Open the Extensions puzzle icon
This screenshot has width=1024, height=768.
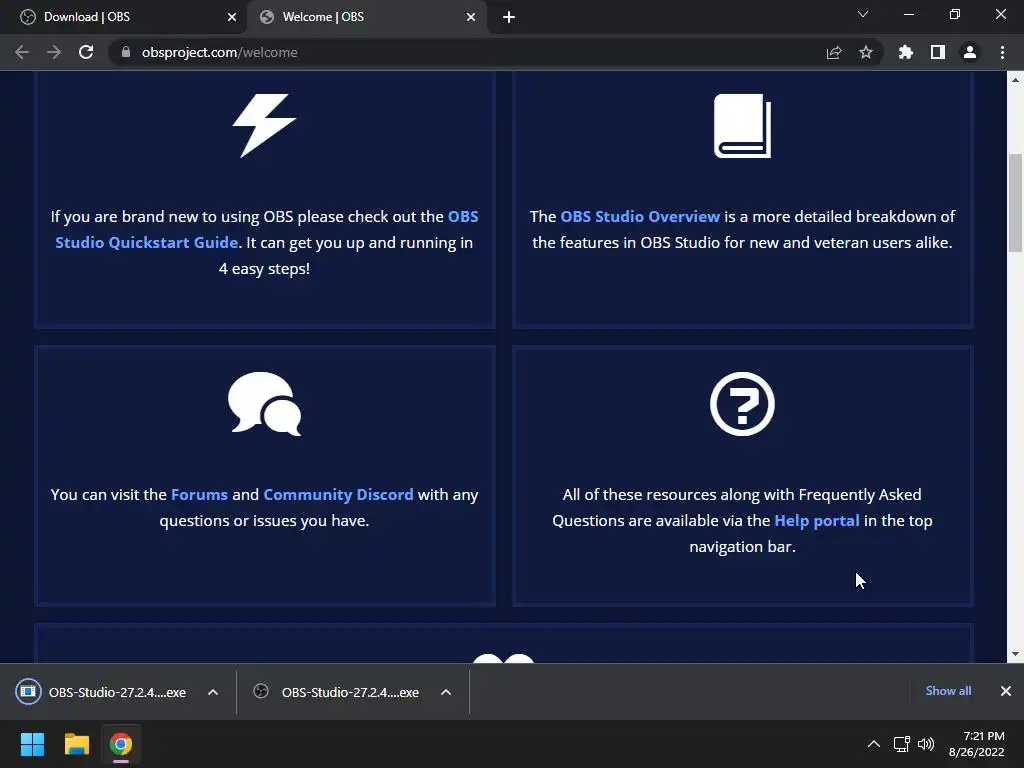click(906, 52)
